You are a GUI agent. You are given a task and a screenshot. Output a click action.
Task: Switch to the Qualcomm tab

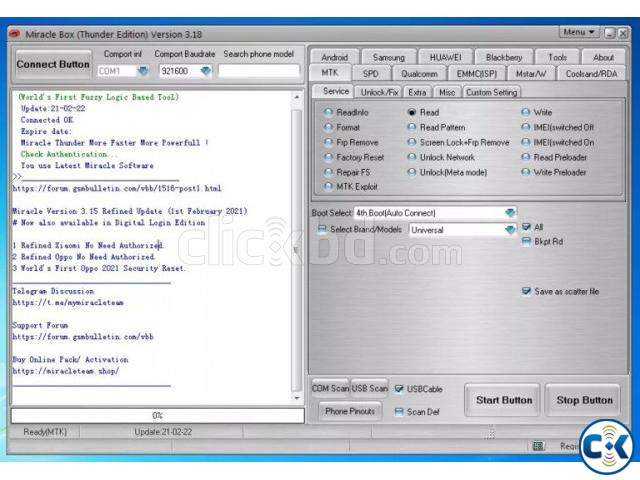pyautogui.click(x=419, y=74)
